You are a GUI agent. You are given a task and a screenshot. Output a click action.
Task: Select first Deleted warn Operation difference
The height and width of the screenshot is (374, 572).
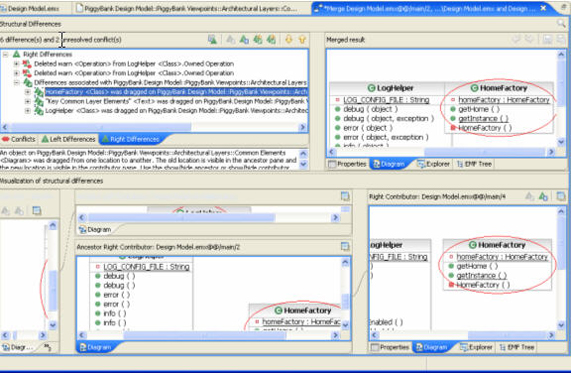click(134, 64)
